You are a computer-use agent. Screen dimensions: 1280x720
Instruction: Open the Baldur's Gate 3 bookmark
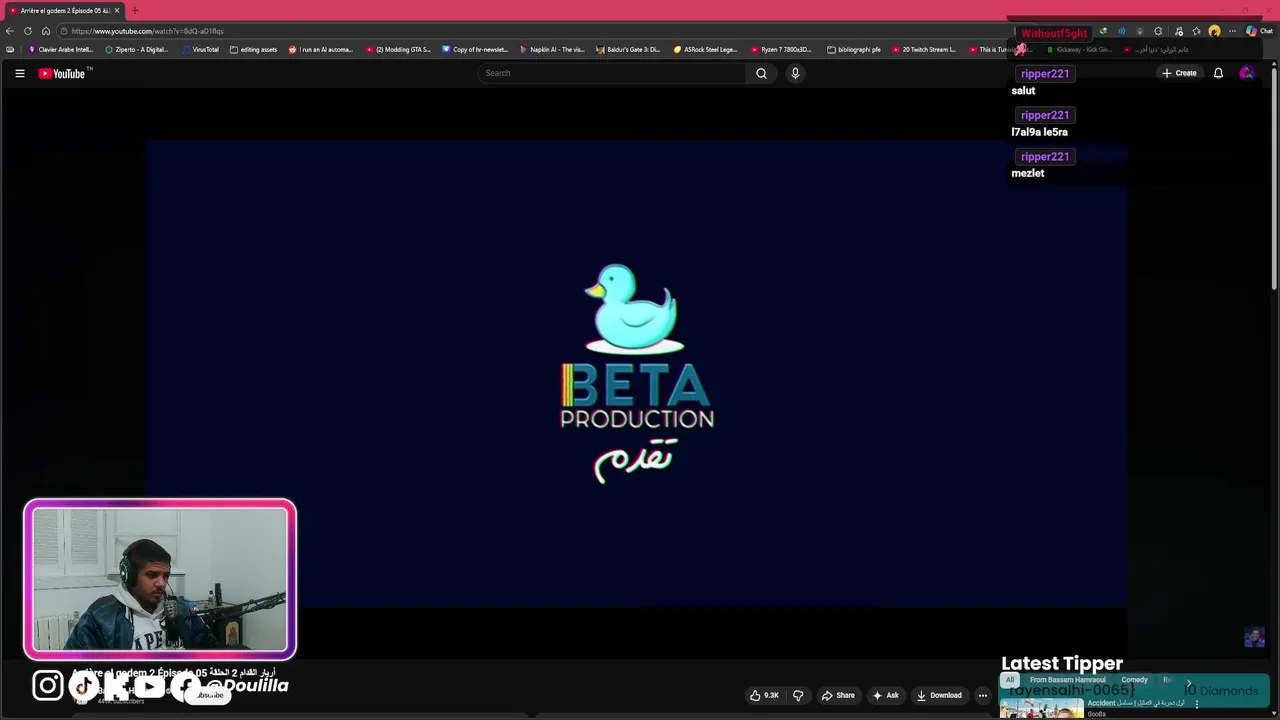pyautogui.click(x=628, y=49)
